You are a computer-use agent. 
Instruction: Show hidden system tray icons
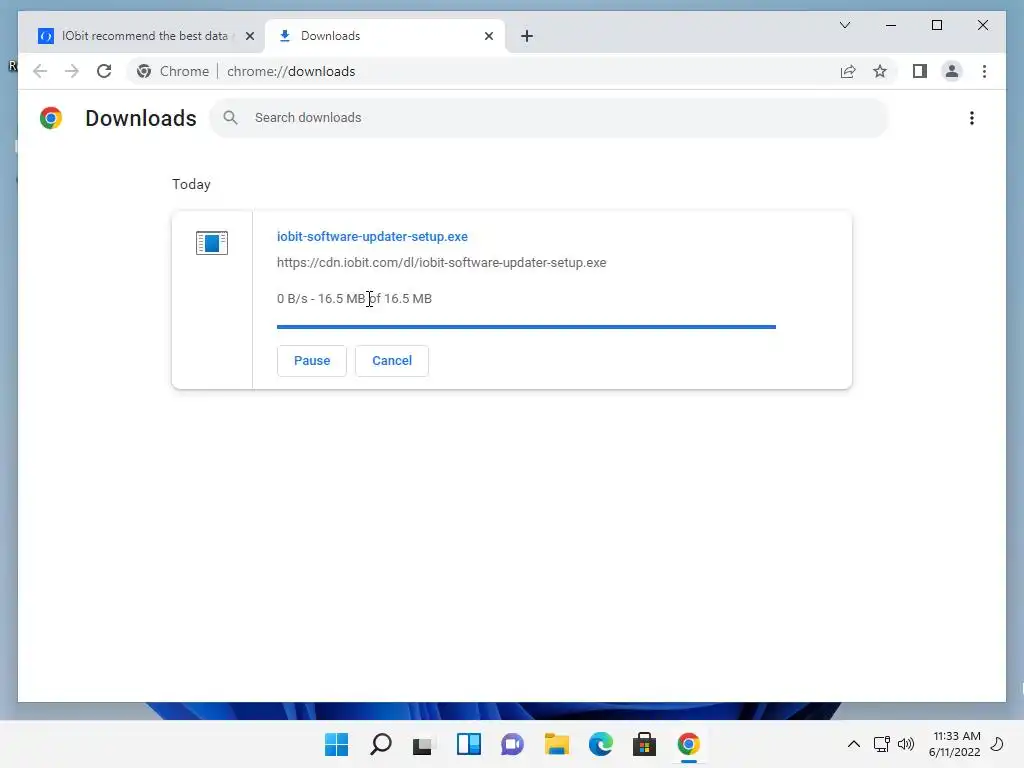tap(854, 744)
